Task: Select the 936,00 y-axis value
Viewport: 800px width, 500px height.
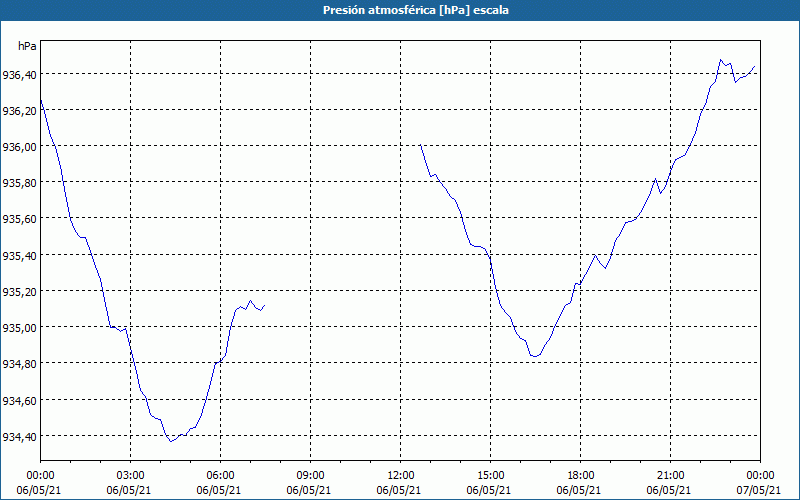Action: point(19,147)
